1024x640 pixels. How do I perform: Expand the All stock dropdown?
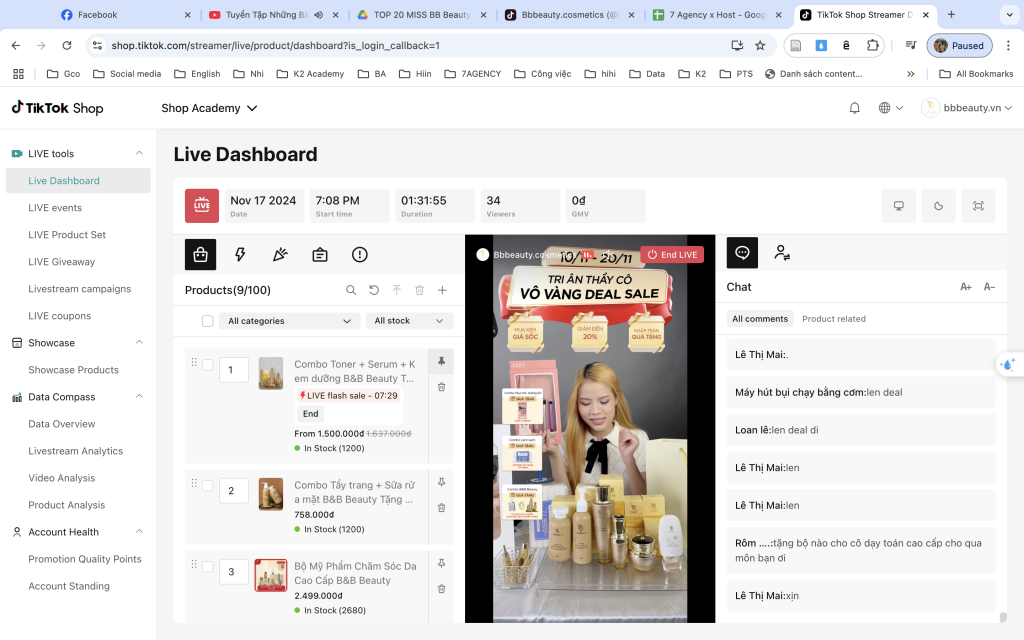(x=409, y=321)
